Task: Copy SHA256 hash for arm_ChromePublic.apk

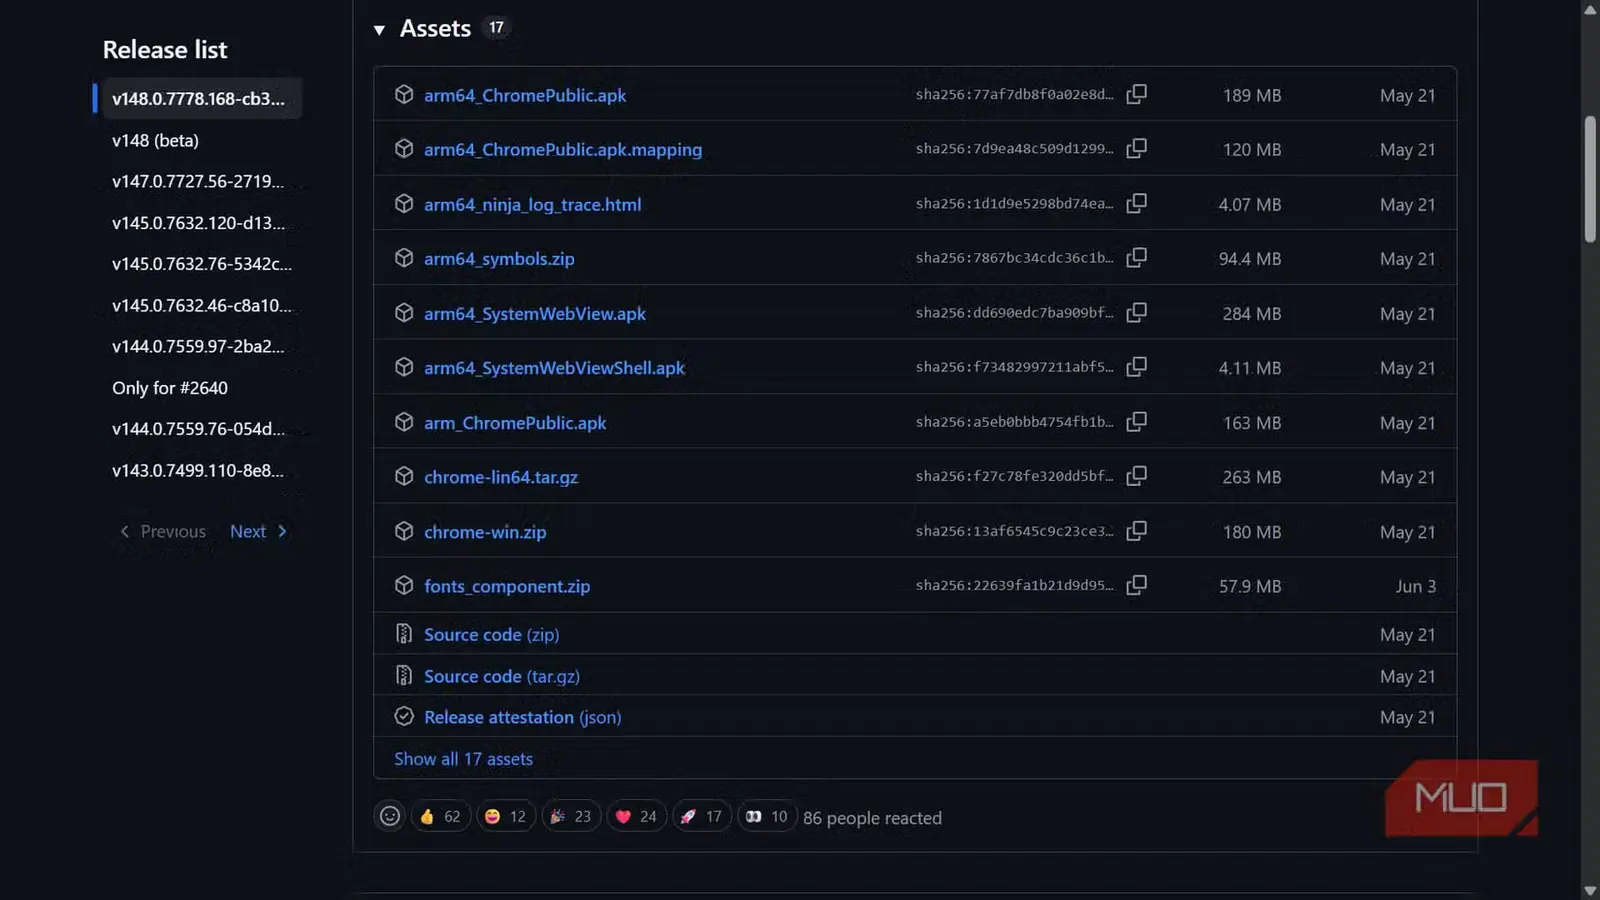Action: tap(1136, 422)
